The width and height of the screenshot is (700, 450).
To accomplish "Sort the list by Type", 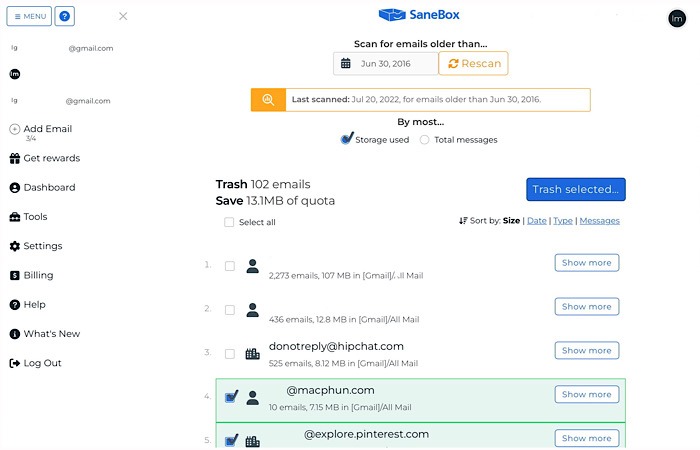I will click(x=563, y=221).
